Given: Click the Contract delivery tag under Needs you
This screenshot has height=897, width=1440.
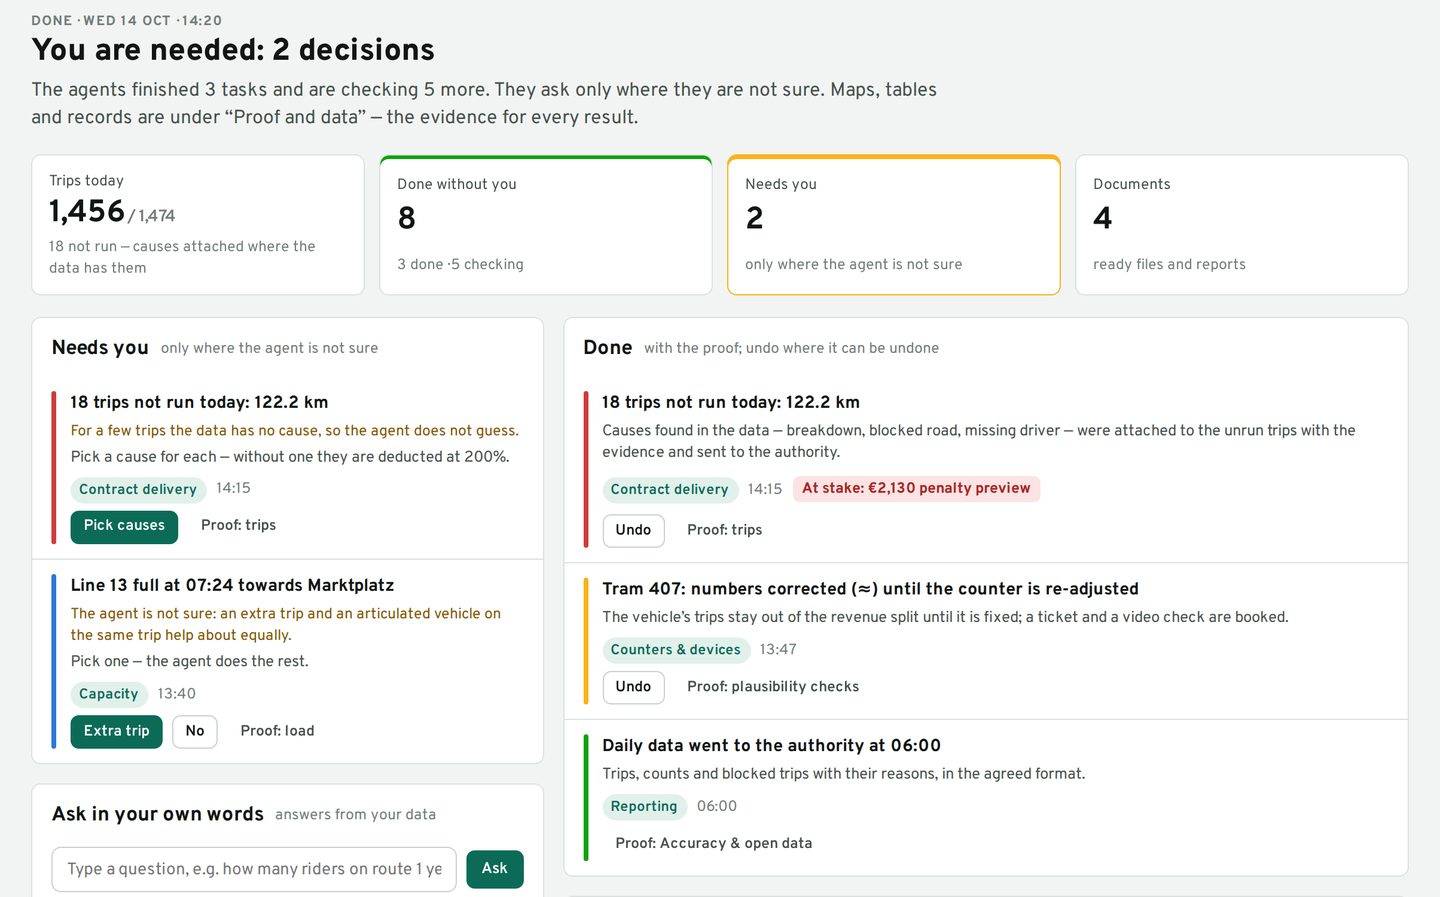Looking at the screenshot, I should (138, 489).
